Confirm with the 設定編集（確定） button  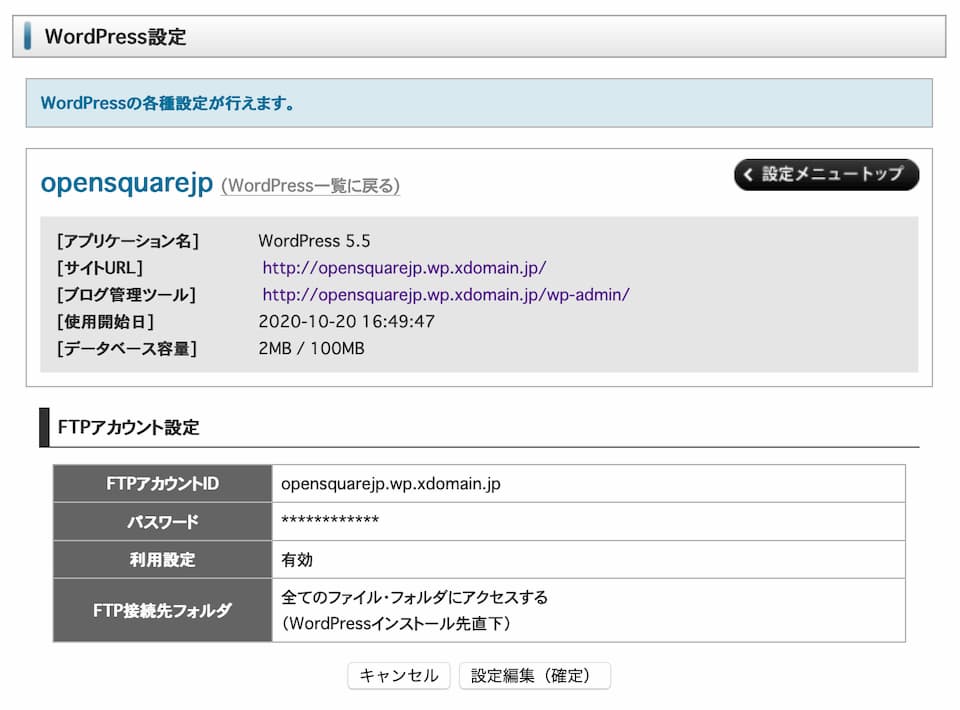[x=534, y=676]
